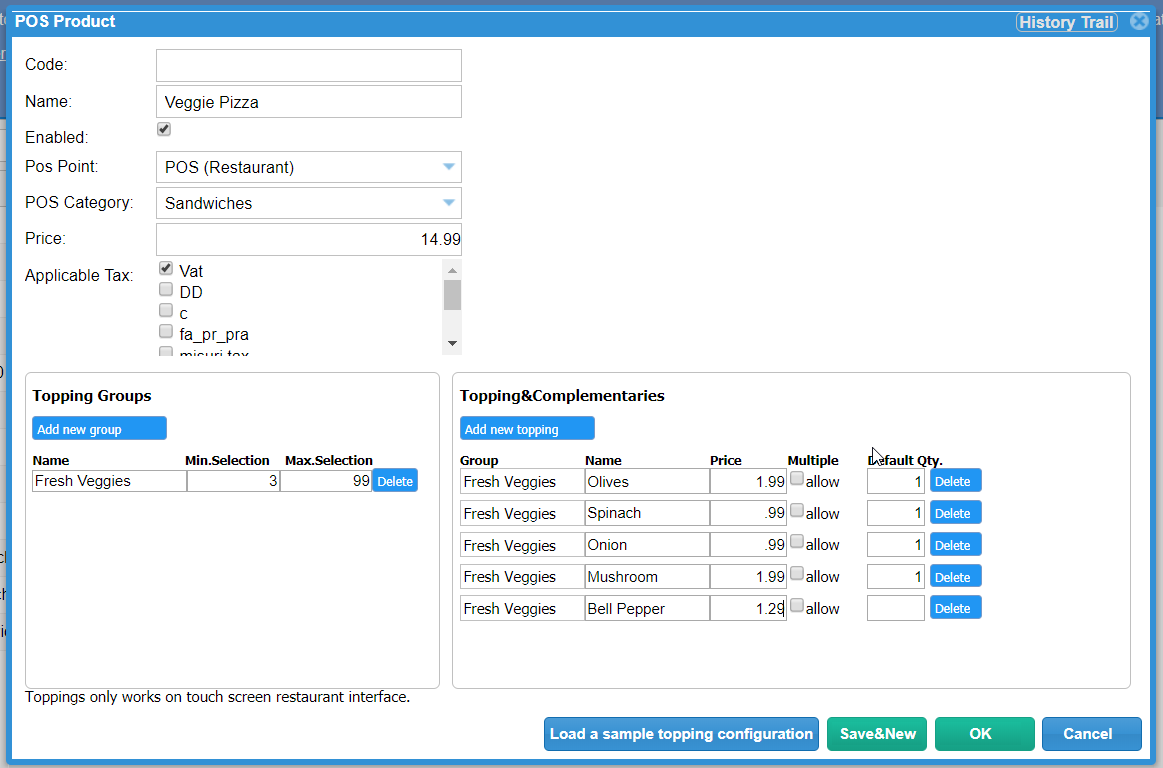1163x768 pixels.
Task: Close the POS Product dialog with X icon
Action: pos(1139,22)
